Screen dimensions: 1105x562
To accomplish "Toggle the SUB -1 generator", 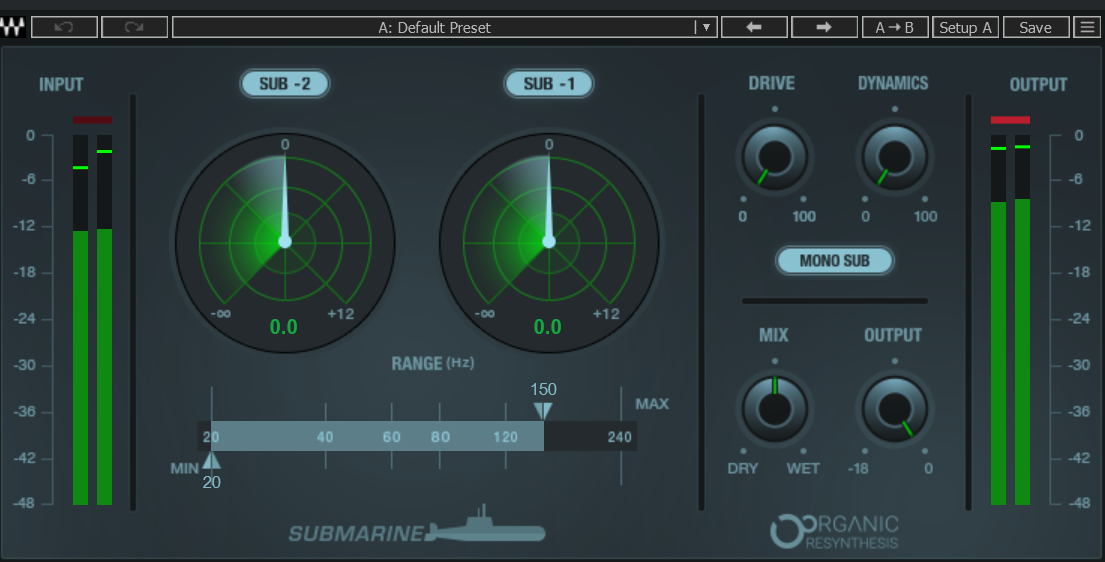I will pos(549,83).
